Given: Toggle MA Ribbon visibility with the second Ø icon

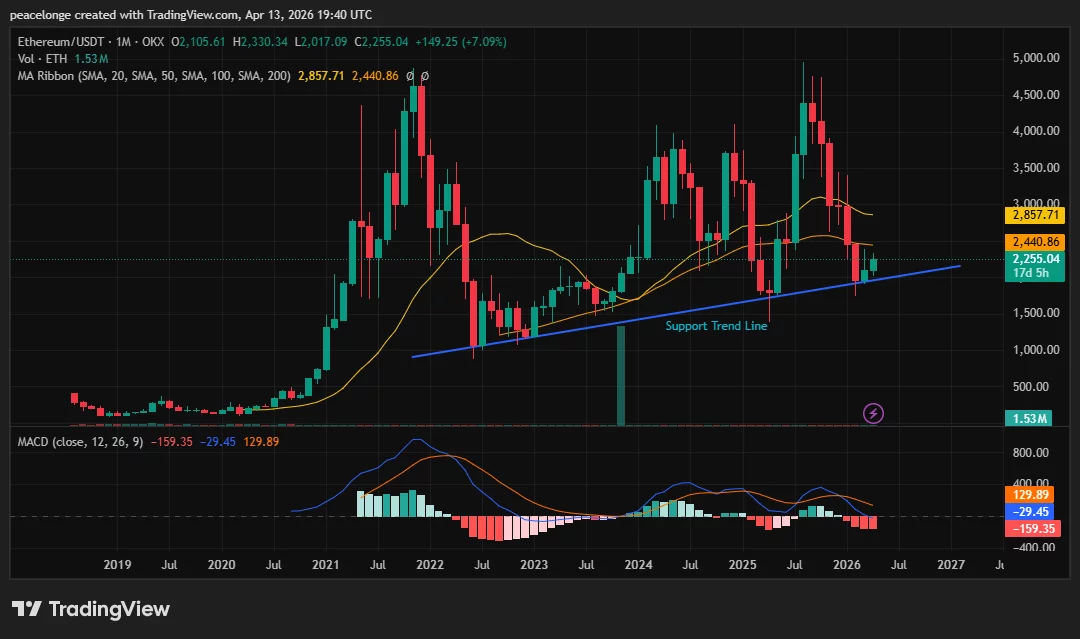Looking at the screenshot, I should (424, 74).
